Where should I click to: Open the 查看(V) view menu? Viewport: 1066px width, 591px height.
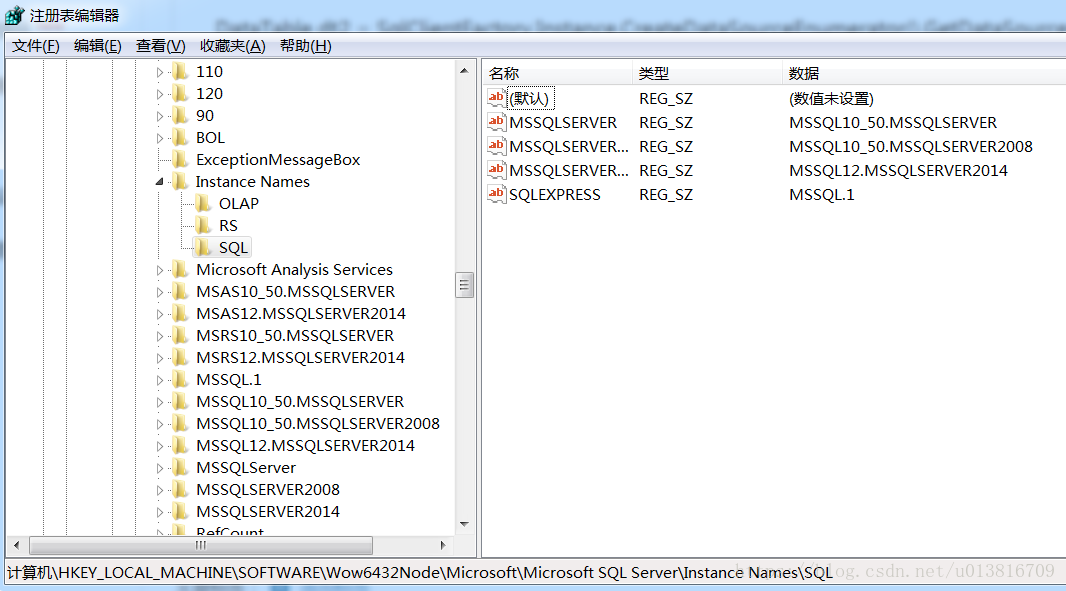tap(161, 46)
